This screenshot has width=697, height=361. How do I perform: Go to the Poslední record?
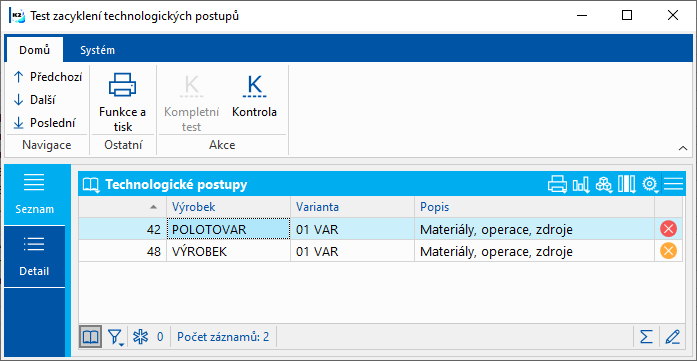click(44, 123)
